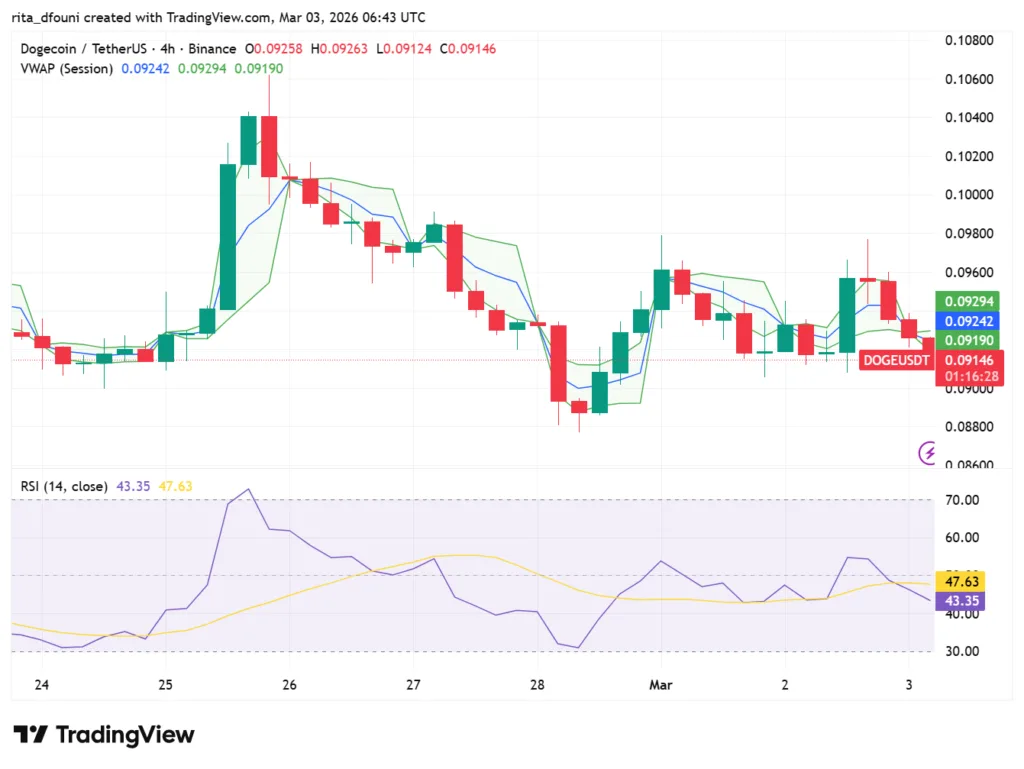Click the purple lightning bolt chart icon
Screen dimensions: 1024x769
[927, 453]
